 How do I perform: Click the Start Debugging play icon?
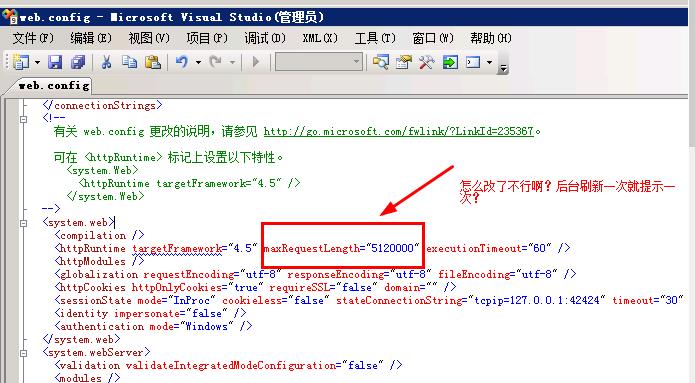[x=255, y=62]
